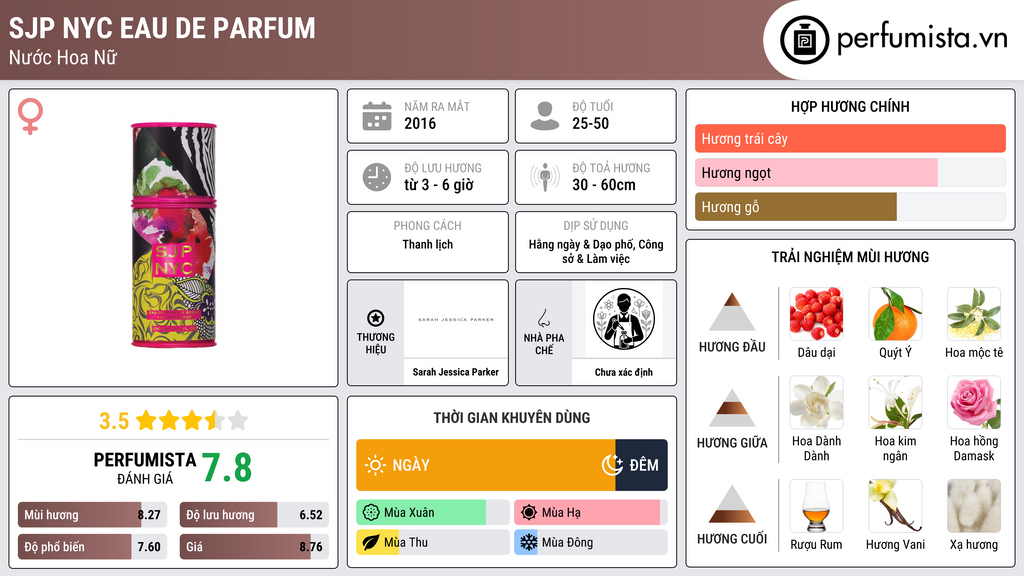Click the Xạ hương musk image
Screen dimensions: 1024x576
pyautogui.click(x=974, y=506)
